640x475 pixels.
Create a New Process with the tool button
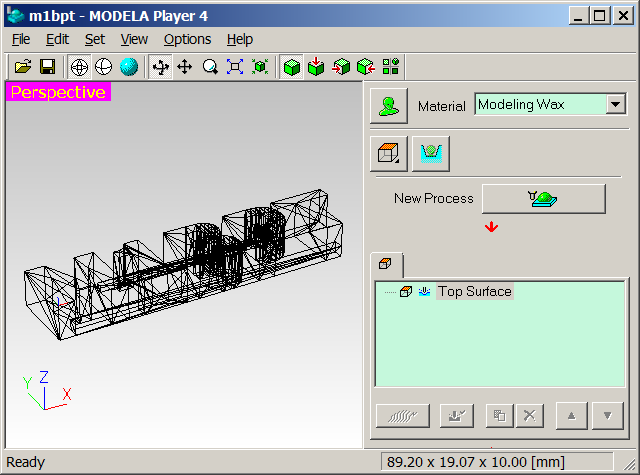(544, 199)
